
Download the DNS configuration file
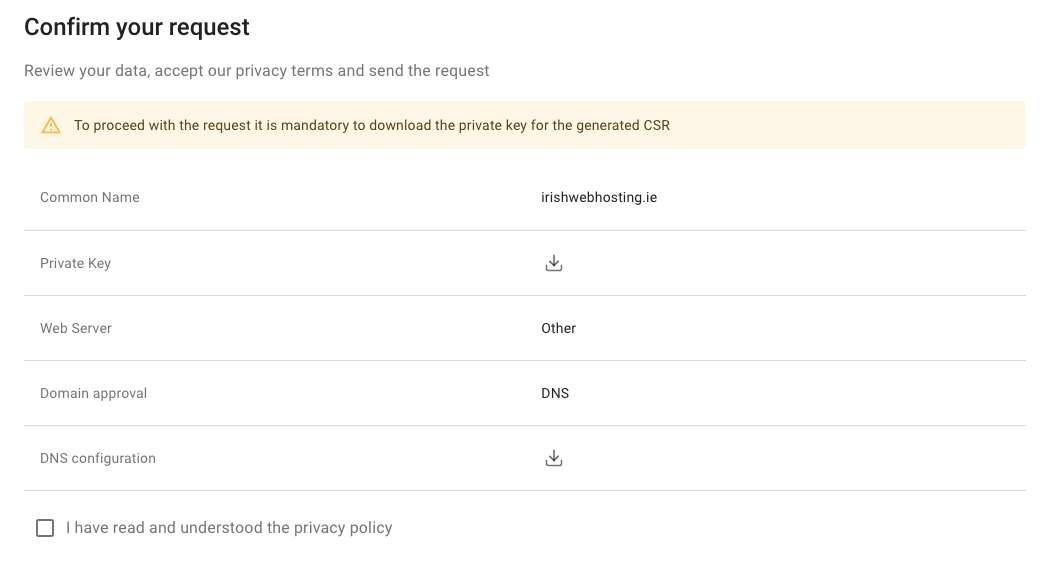click(x=554, y=458)
